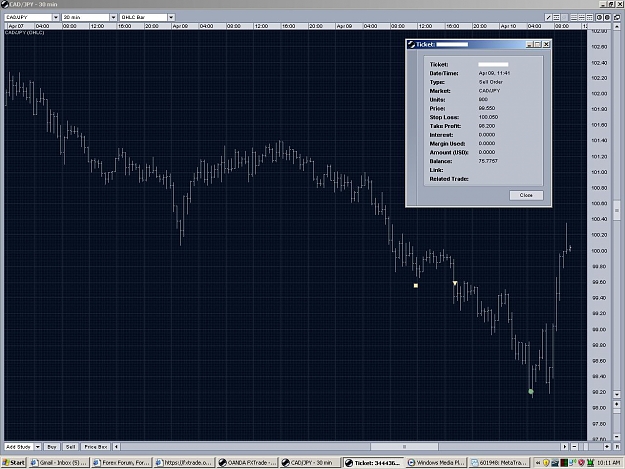Screen dimensions: 625x469
Task: Click the Balance value 75.7757
Action: (488, 161)
